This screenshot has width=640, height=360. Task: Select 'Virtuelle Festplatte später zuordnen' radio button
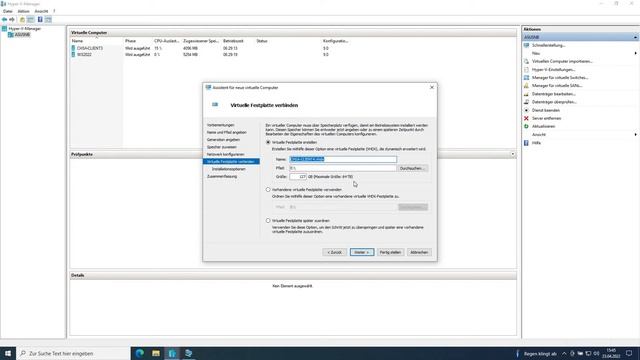click(268, 221)
